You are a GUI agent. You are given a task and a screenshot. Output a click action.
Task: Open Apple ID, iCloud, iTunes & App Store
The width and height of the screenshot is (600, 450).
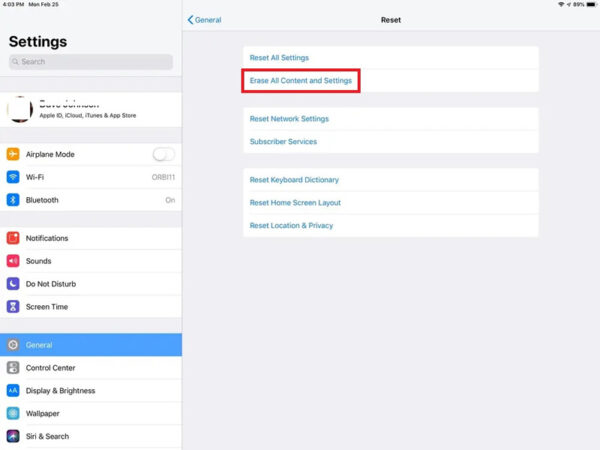pos(91,109)
